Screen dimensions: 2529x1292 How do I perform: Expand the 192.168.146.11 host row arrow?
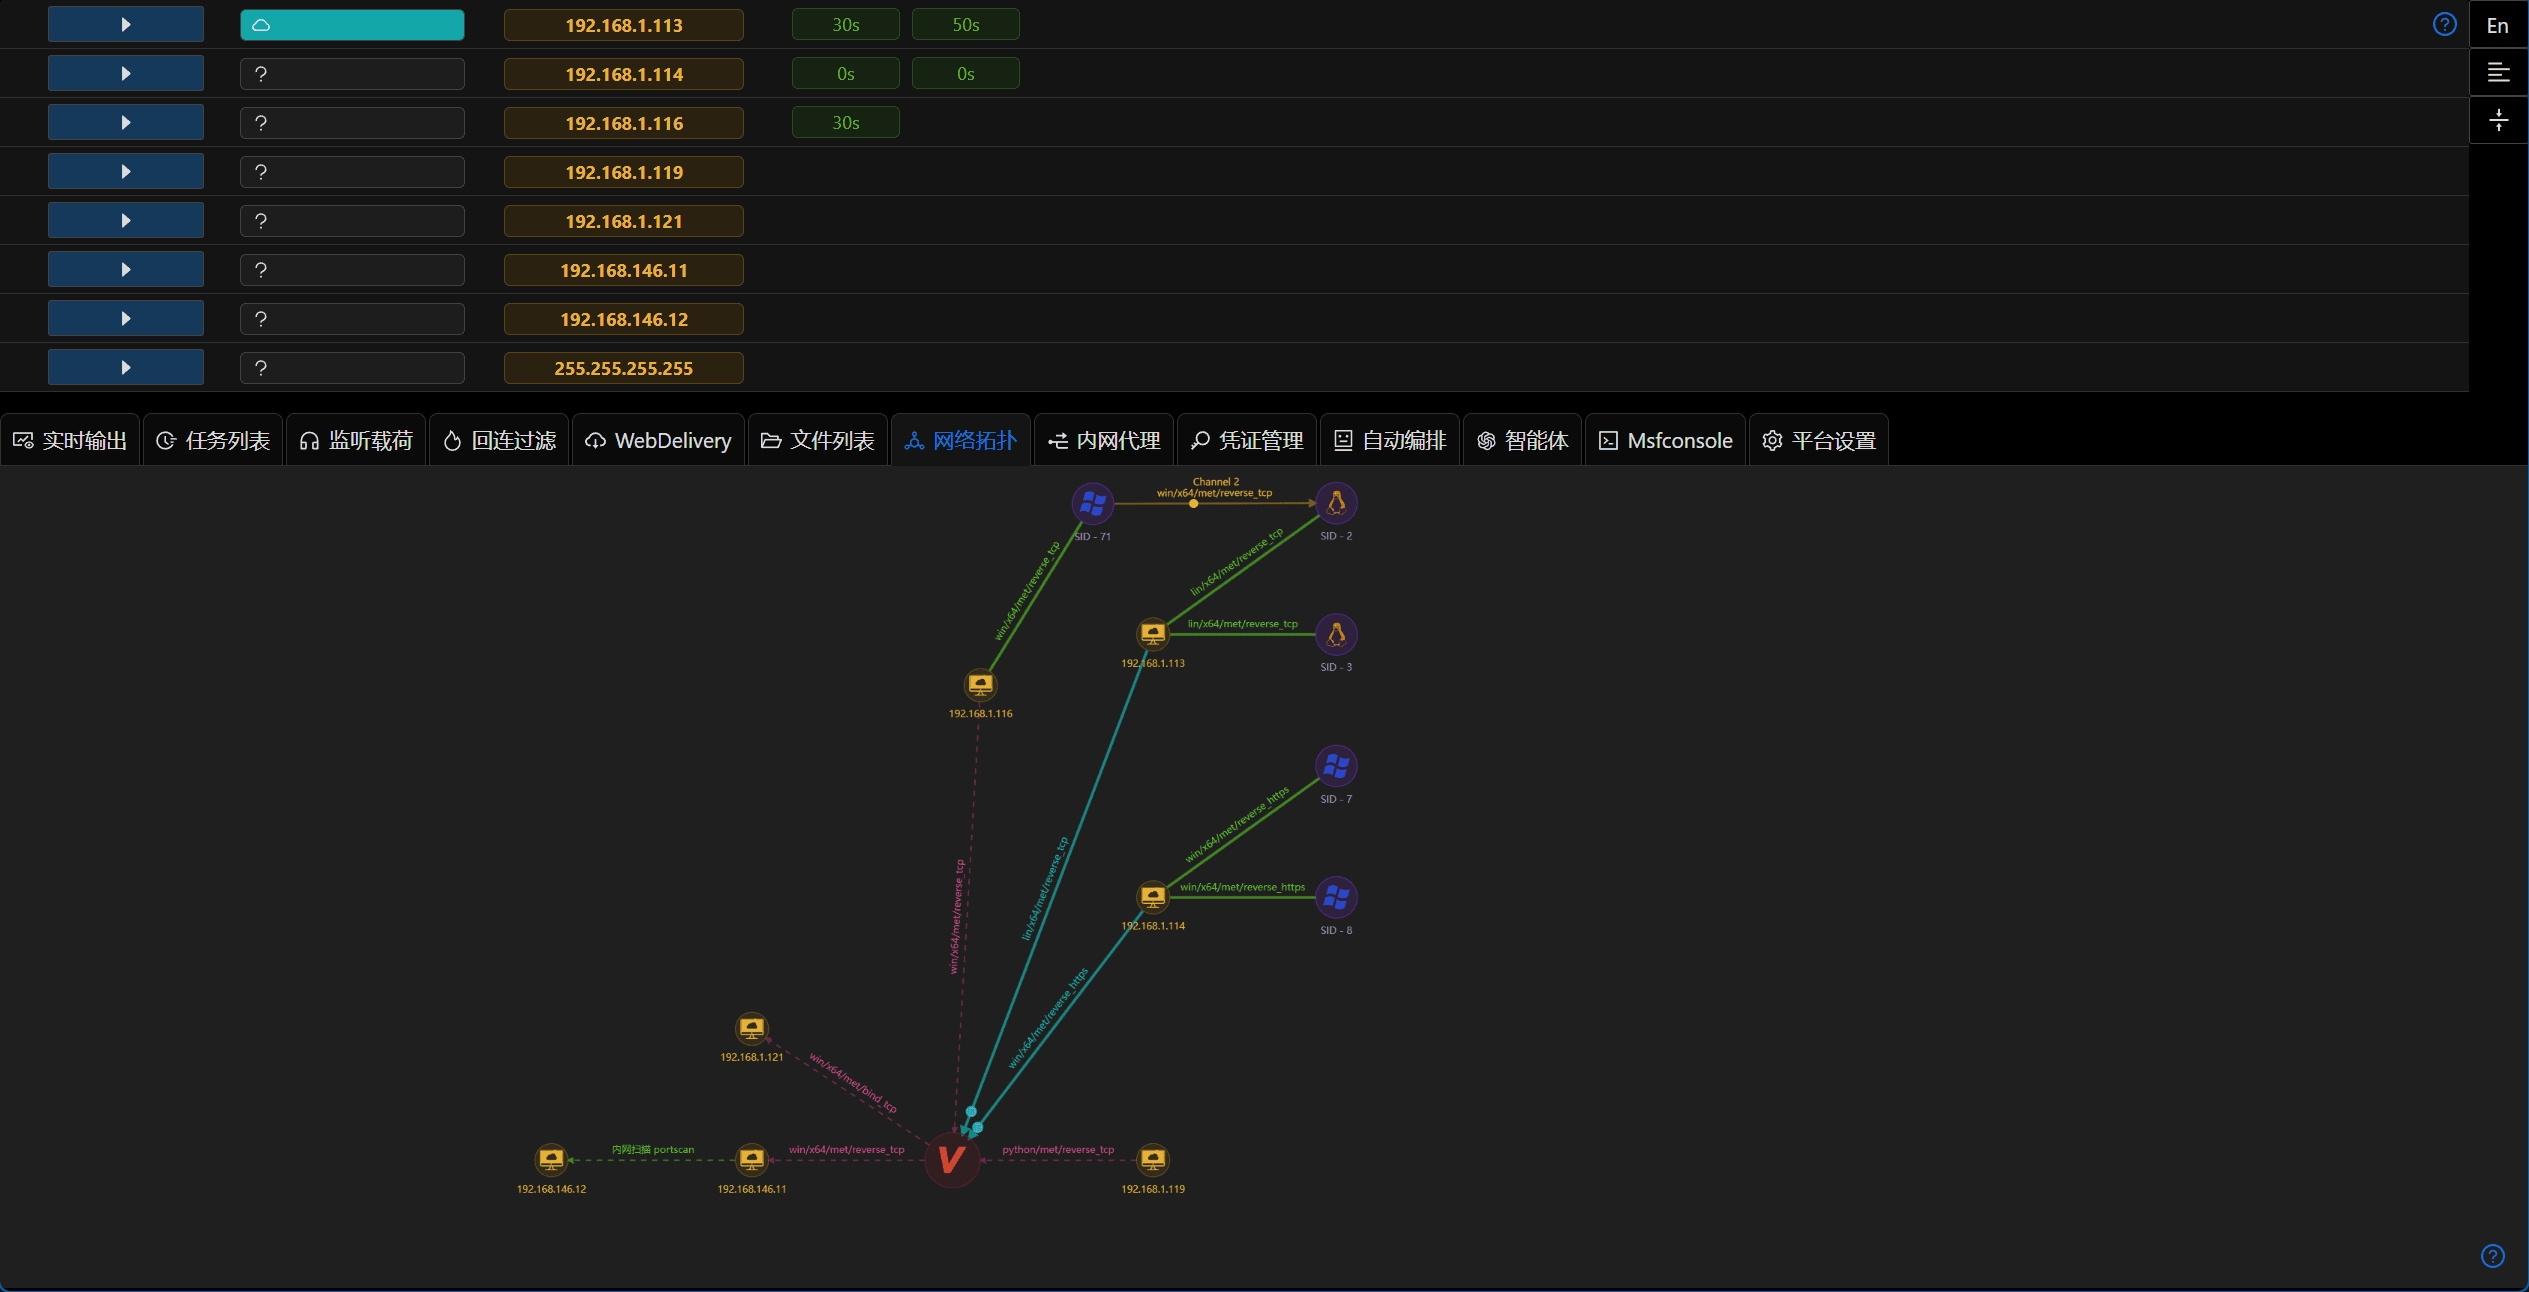coord(126,270)
